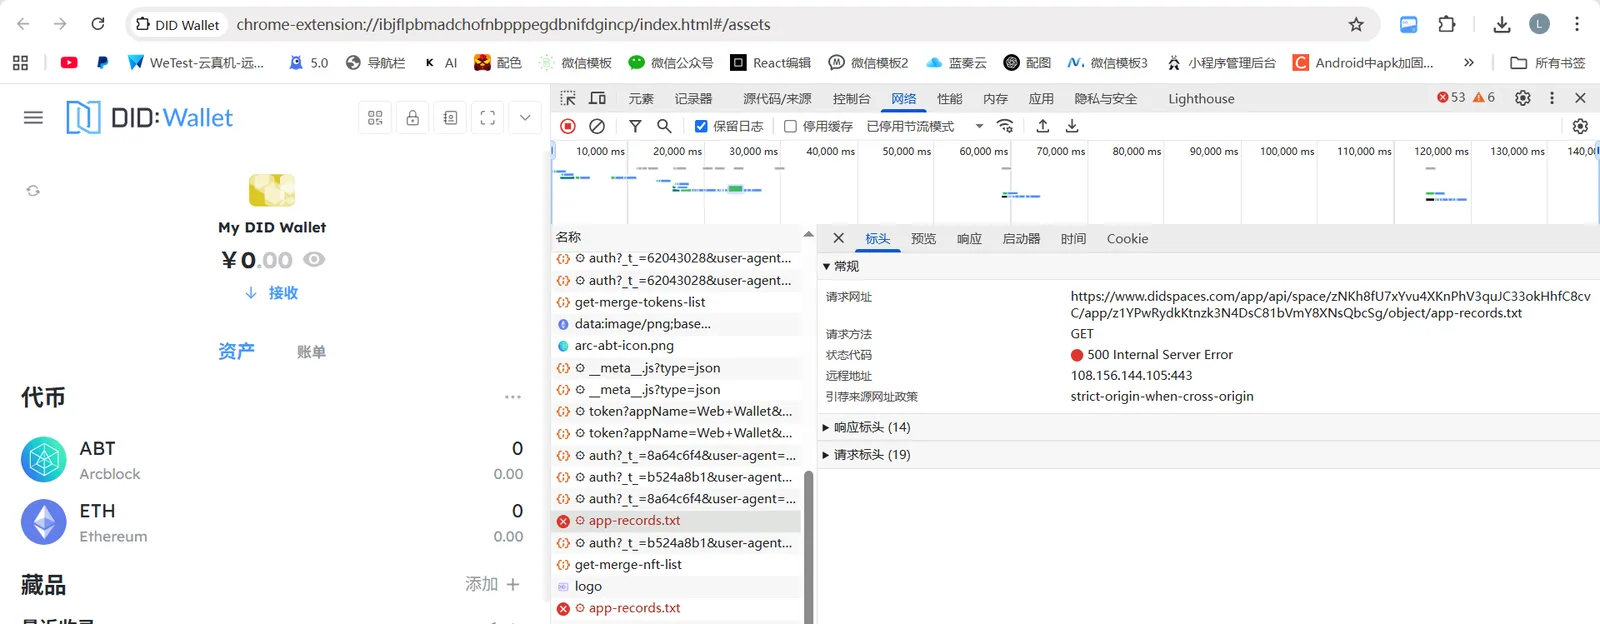Click the import HAR upload icon
This screenshot has width=1600, height=624.
pos(1043,126)
